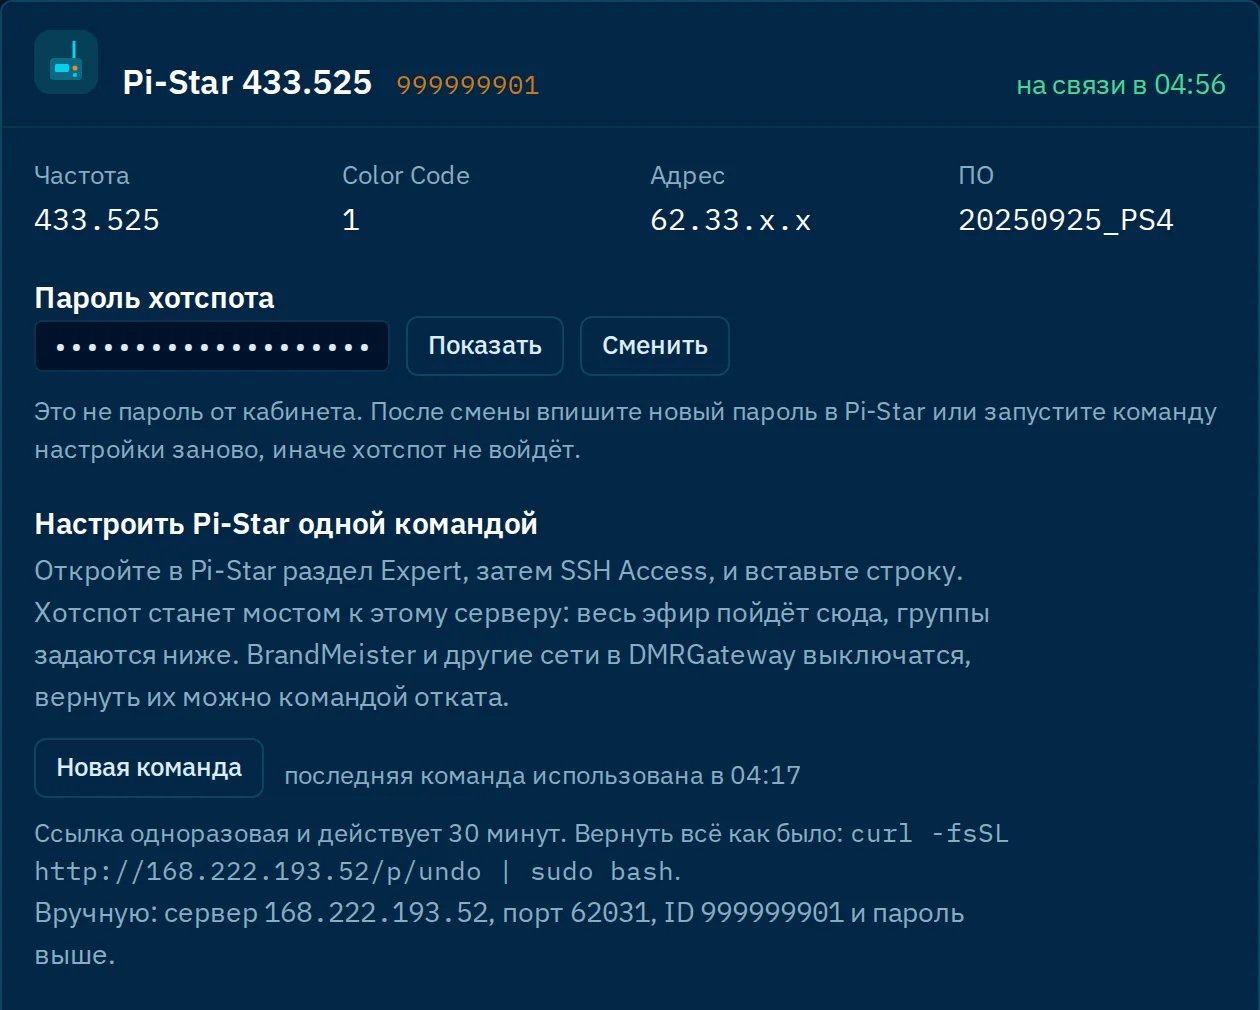The height and width of the screenshot is (1010, 1260).
Task: Select the Color Code value 1
Action: point(351,220)
